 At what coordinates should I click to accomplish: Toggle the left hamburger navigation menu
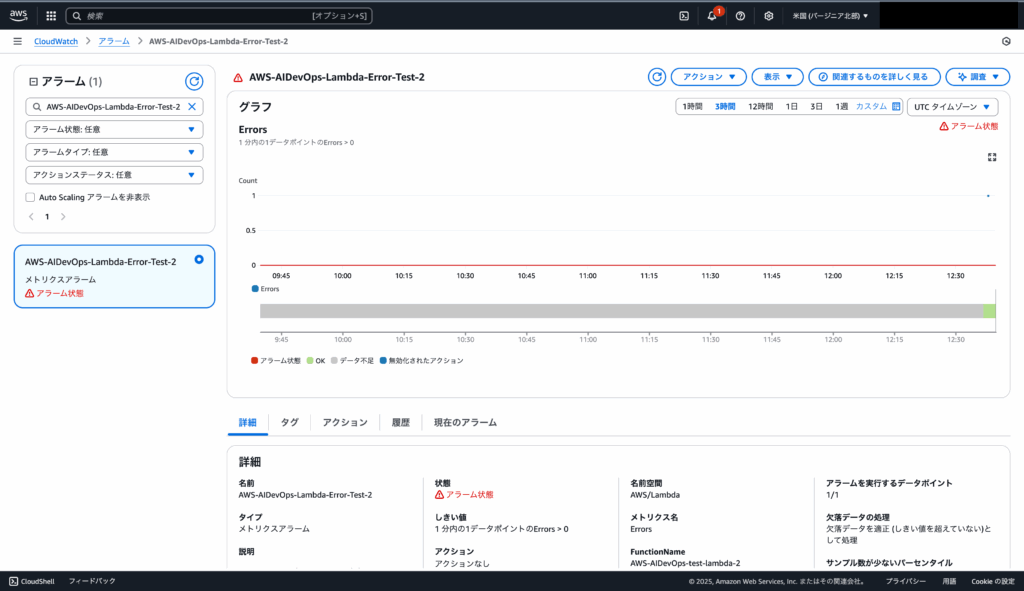17,41
